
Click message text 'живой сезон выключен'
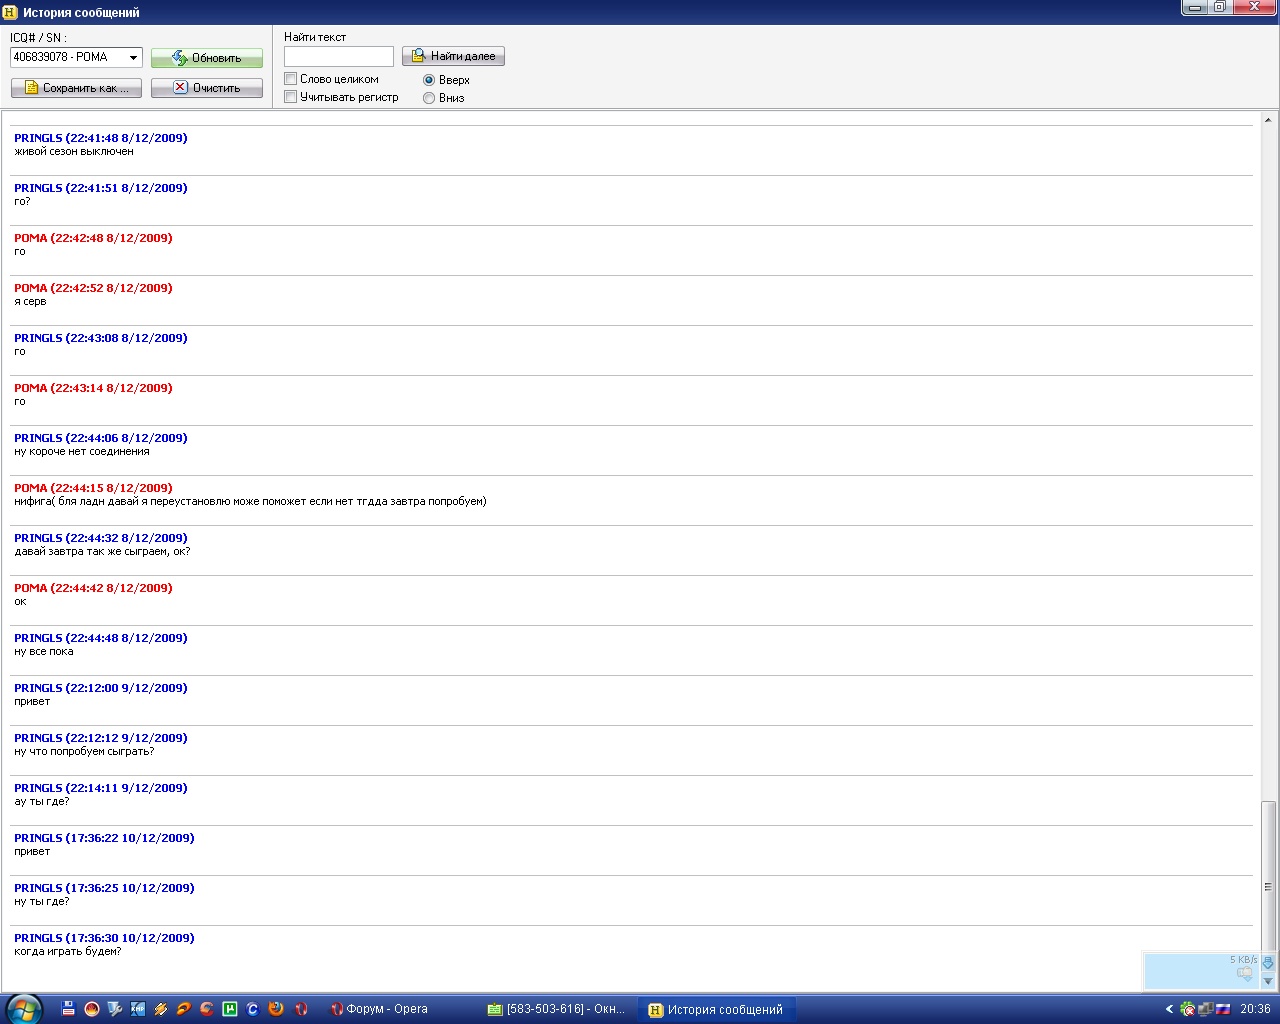click(74, 152)
